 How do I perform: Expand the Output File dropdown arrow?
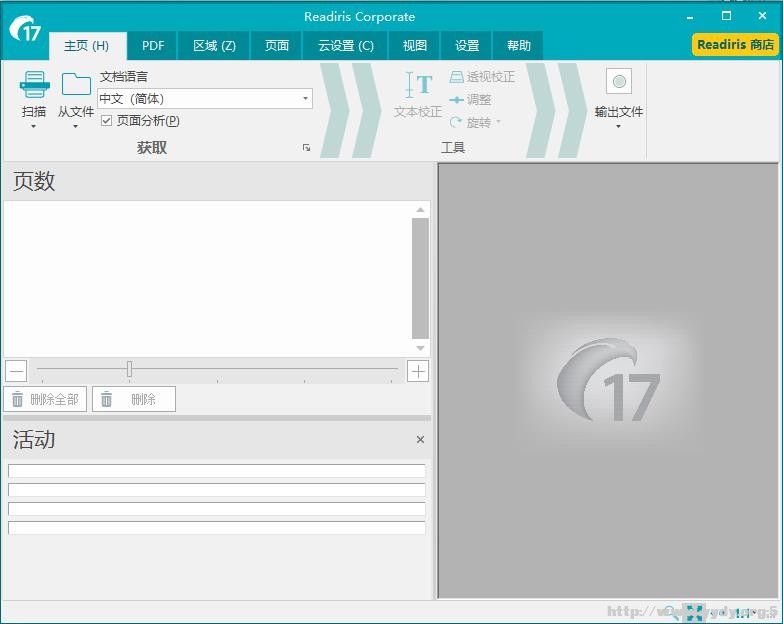618,127
